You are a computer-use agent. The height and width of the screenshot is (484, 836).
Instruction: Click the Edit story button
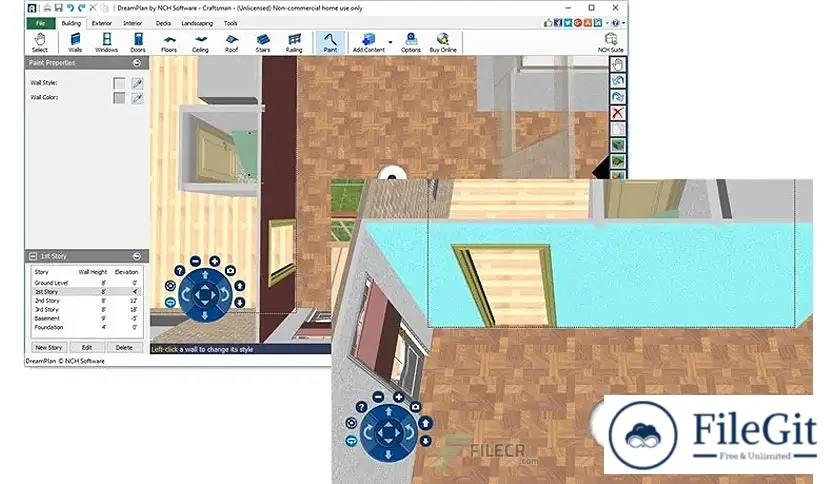(x=86, y=348)
